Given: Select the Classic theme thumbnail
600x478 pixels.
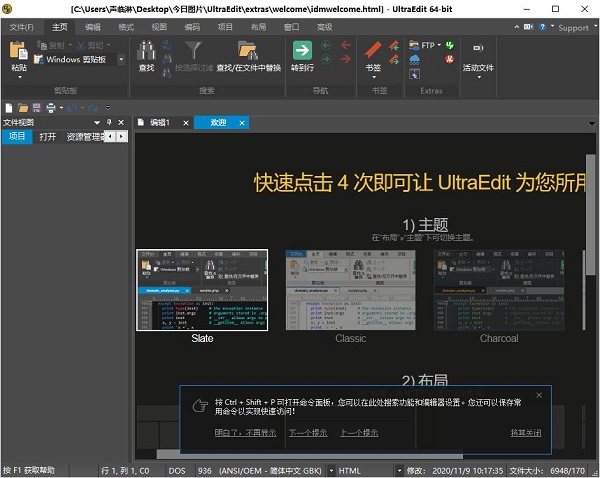Looking at the screenshot, I should [x=351, y=290].
